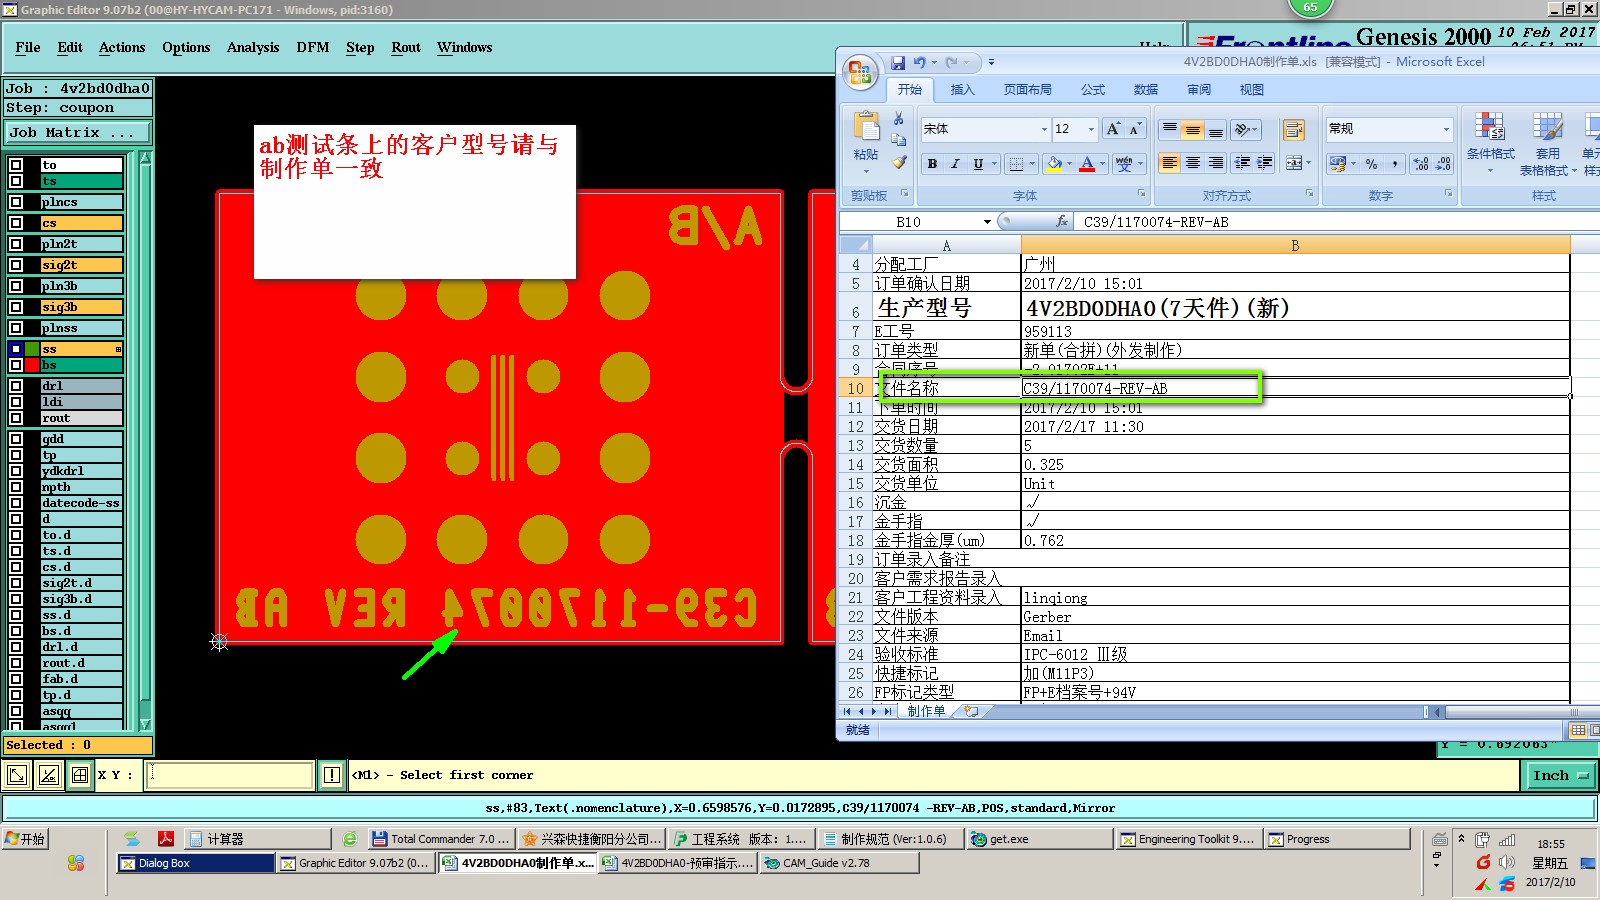Toggle visibility checkbox of layer 'sig2t'

(16, 265)
